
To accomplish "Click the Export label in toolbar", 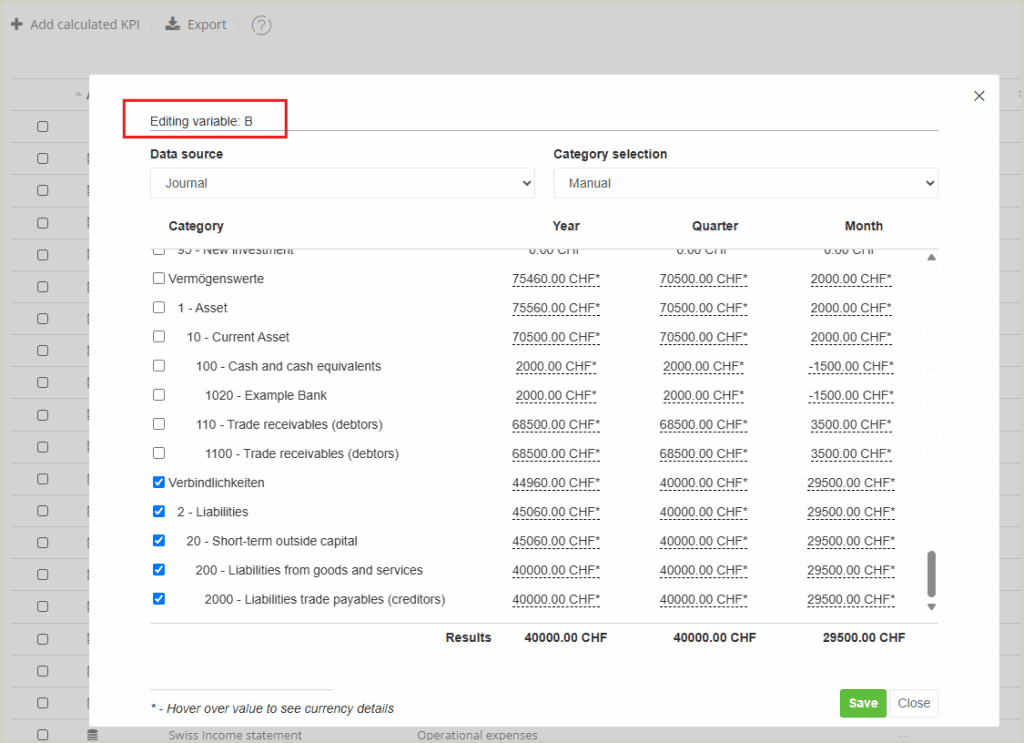I will [x=206, y=25].
